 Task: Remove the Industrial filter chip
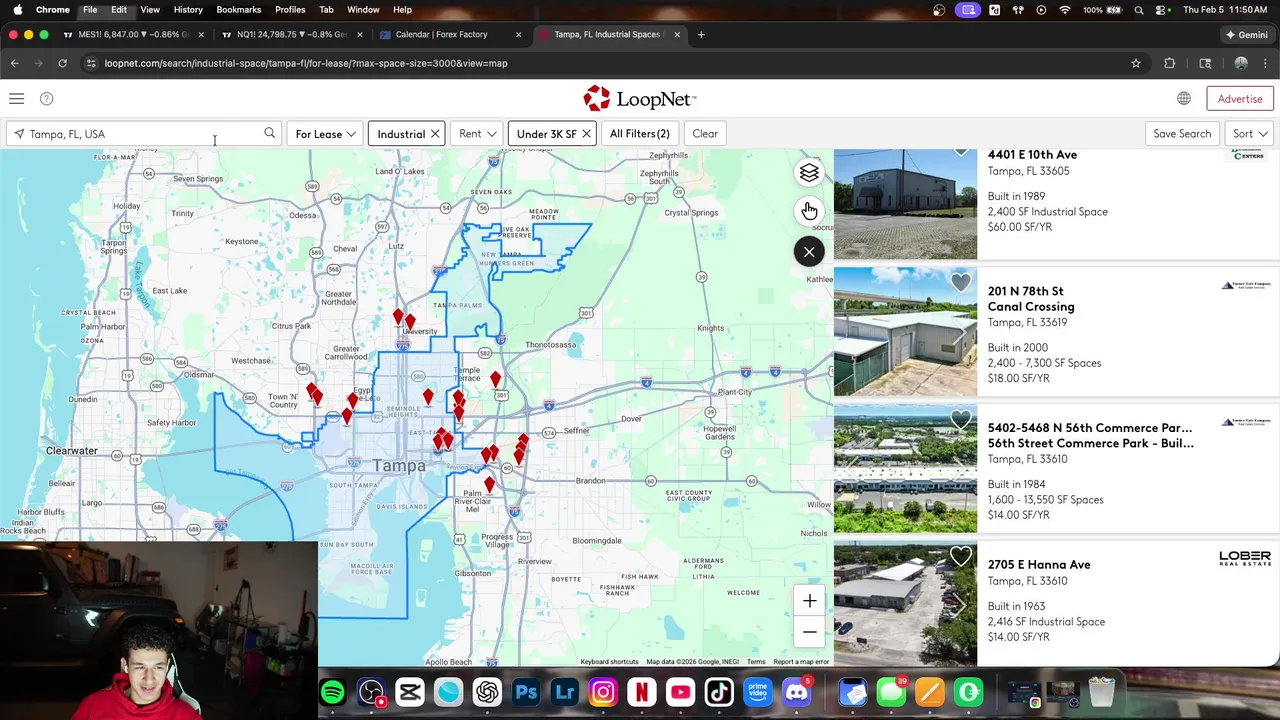[x=435, y=134]
